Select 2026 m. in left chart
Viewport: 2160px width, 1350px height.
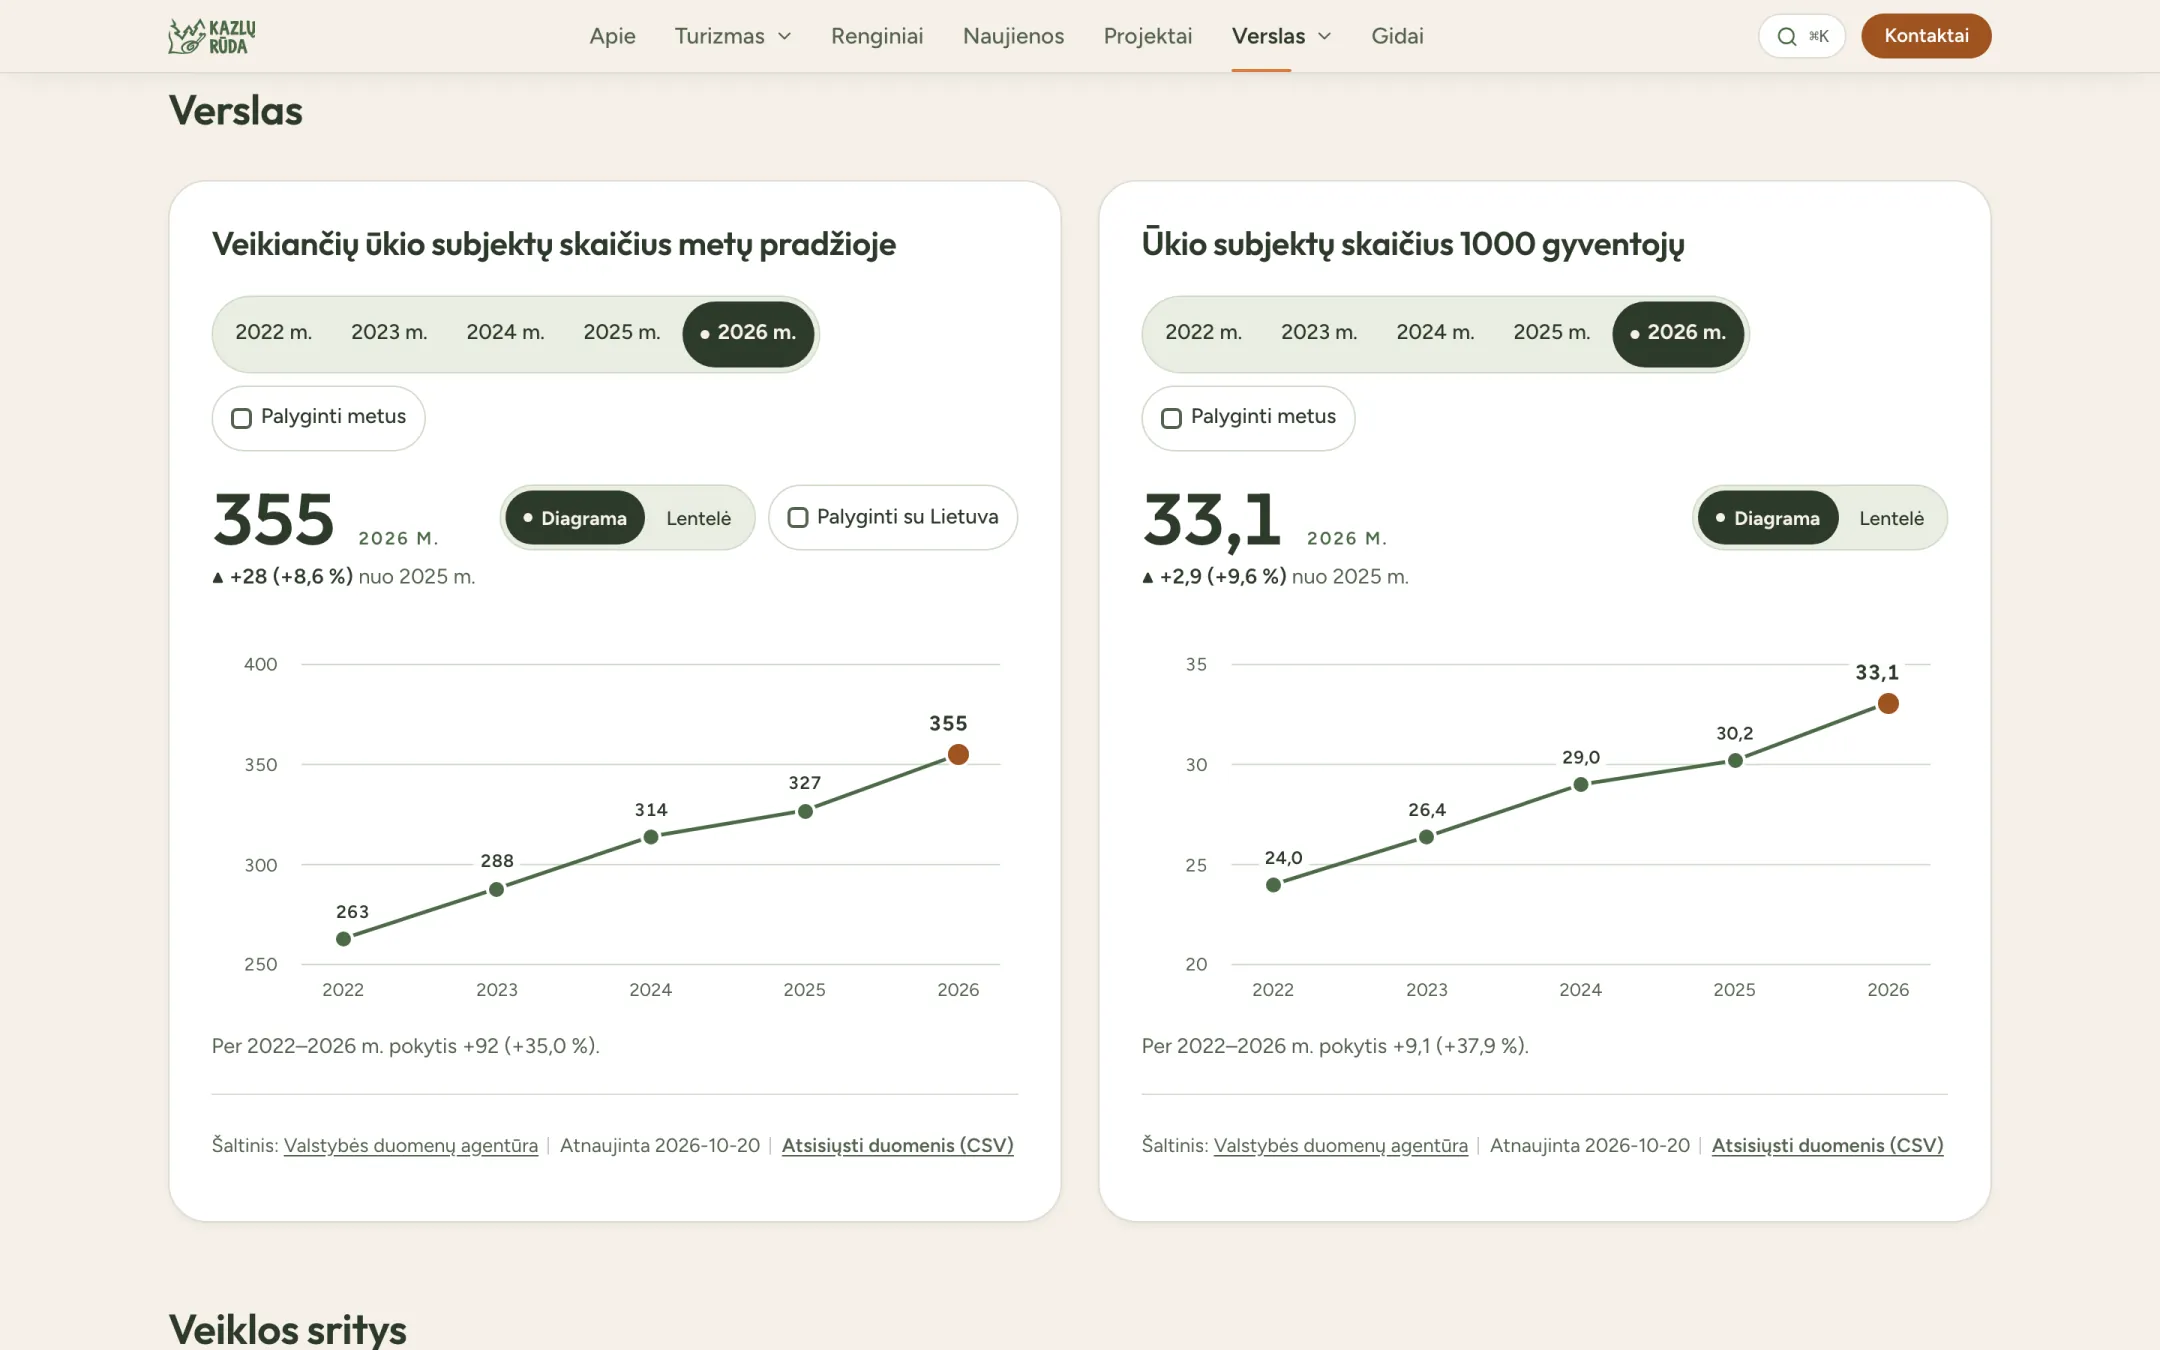748,333
